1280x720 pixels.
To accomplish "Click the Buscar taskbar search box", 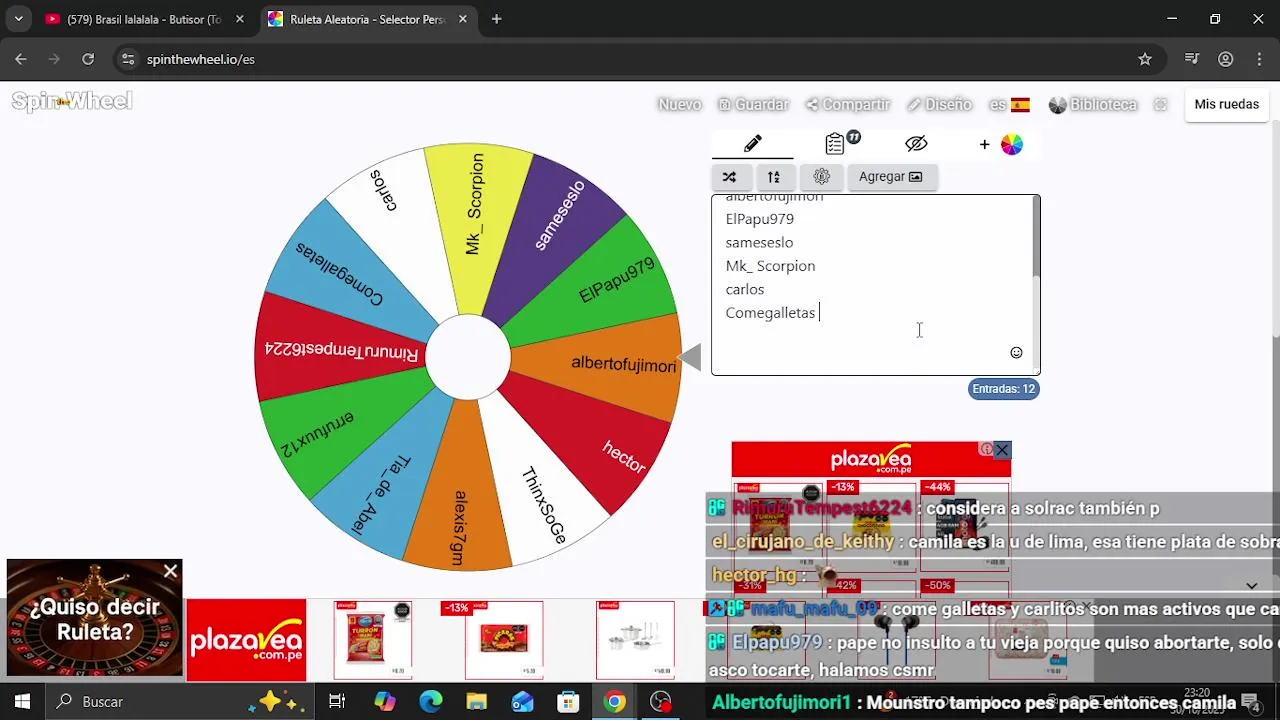I will pos(180,702).
